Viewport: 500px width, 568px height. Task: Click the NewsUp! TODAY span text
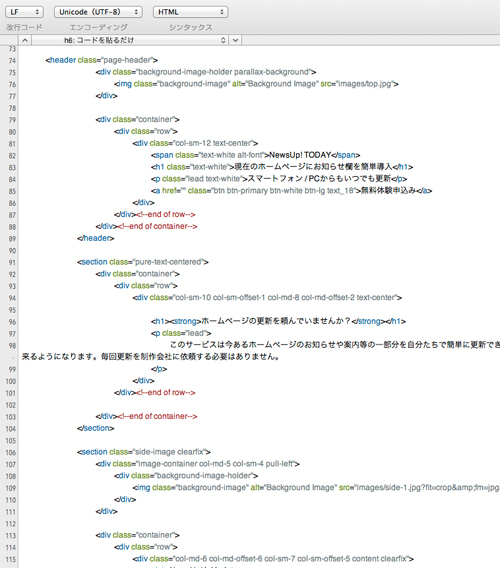point(300,155)
